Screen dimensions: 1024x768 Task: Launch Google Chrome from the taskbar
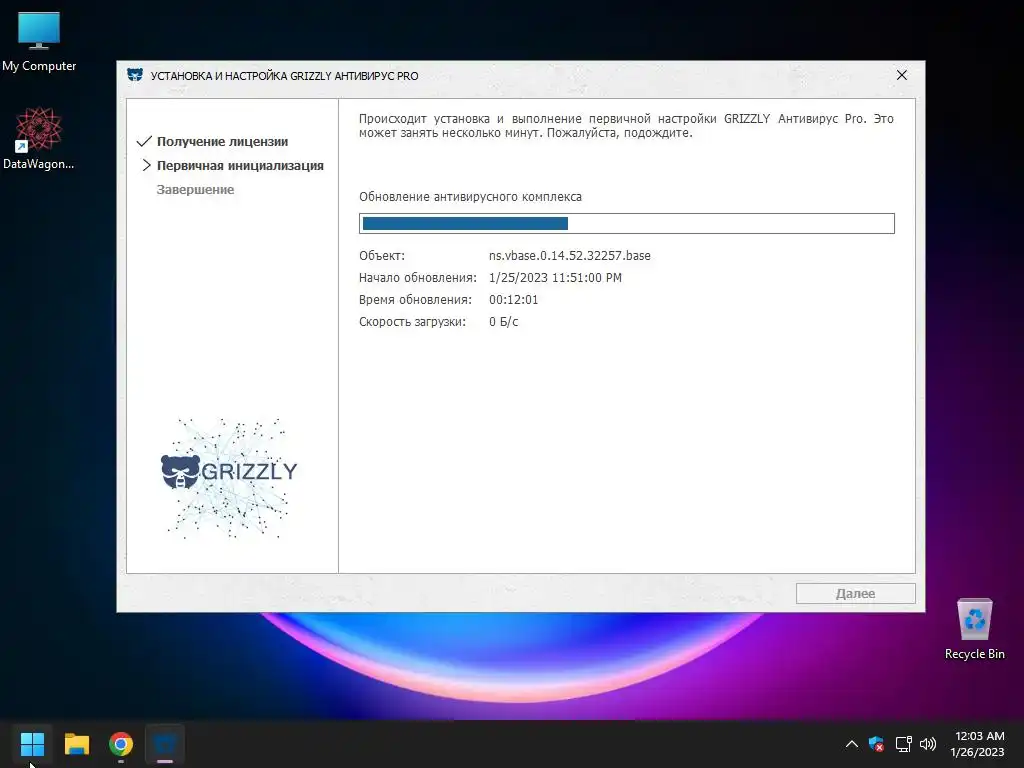click(121, 744)
